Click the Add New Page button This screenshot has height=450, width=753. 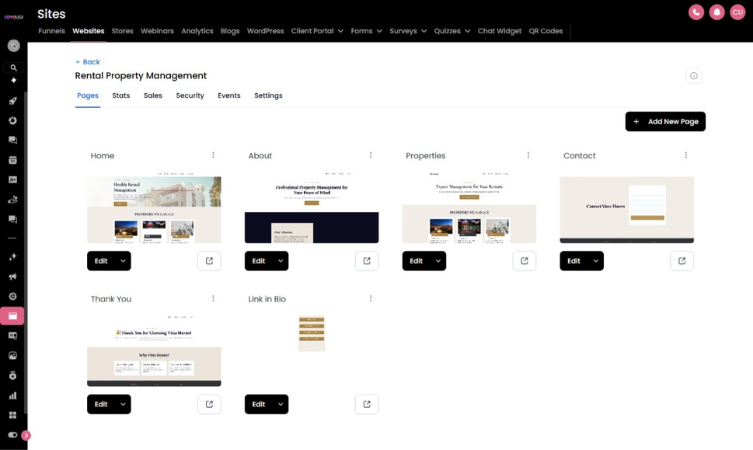coord(665,121)
